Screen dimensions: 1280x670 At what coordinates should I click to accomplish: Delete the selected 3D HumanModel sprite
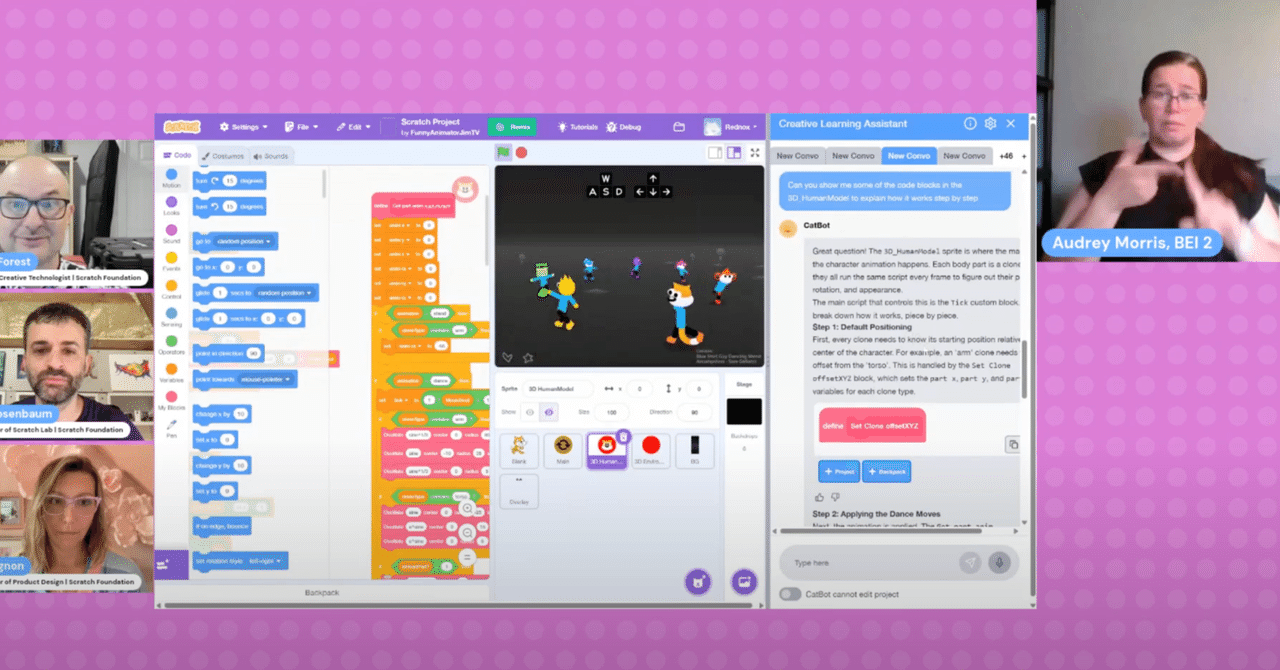tap(623, 436)
